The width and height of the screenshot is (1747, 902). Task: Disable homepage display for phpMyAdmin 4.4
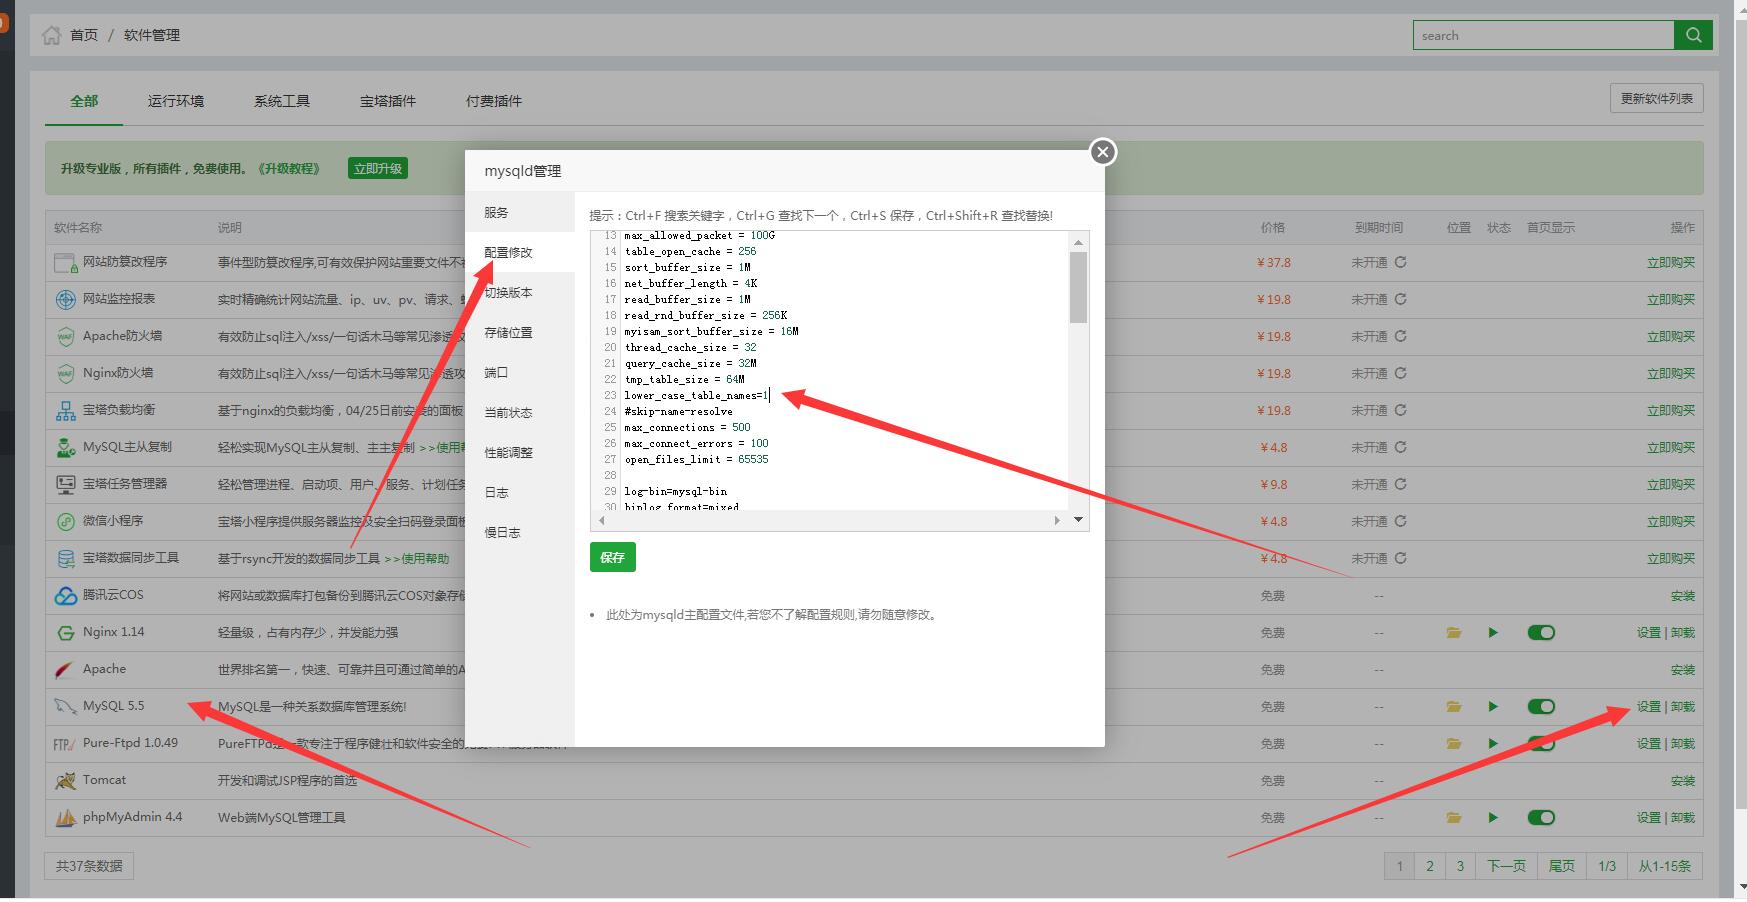pos(1540,818)
